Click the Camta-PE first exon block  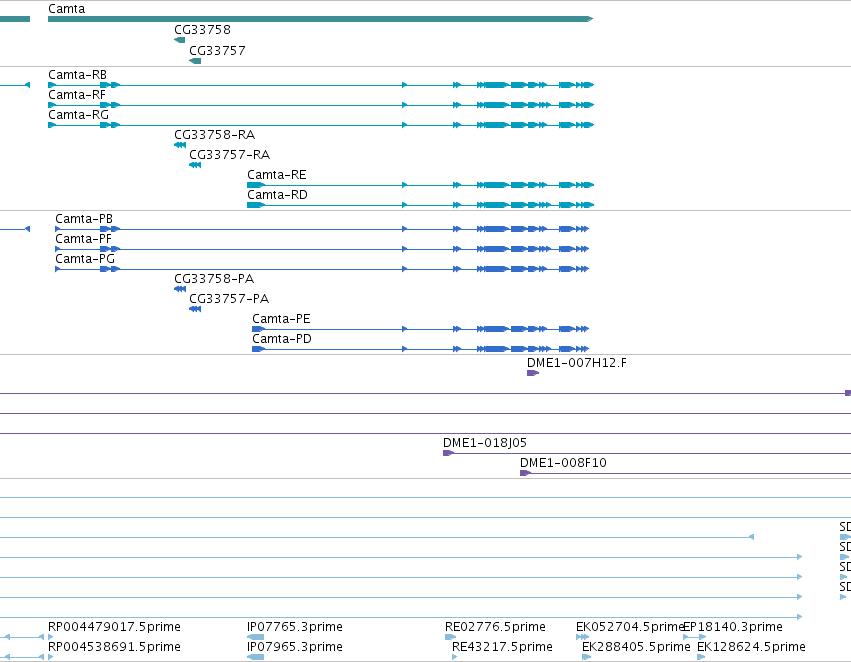point(258,329)
